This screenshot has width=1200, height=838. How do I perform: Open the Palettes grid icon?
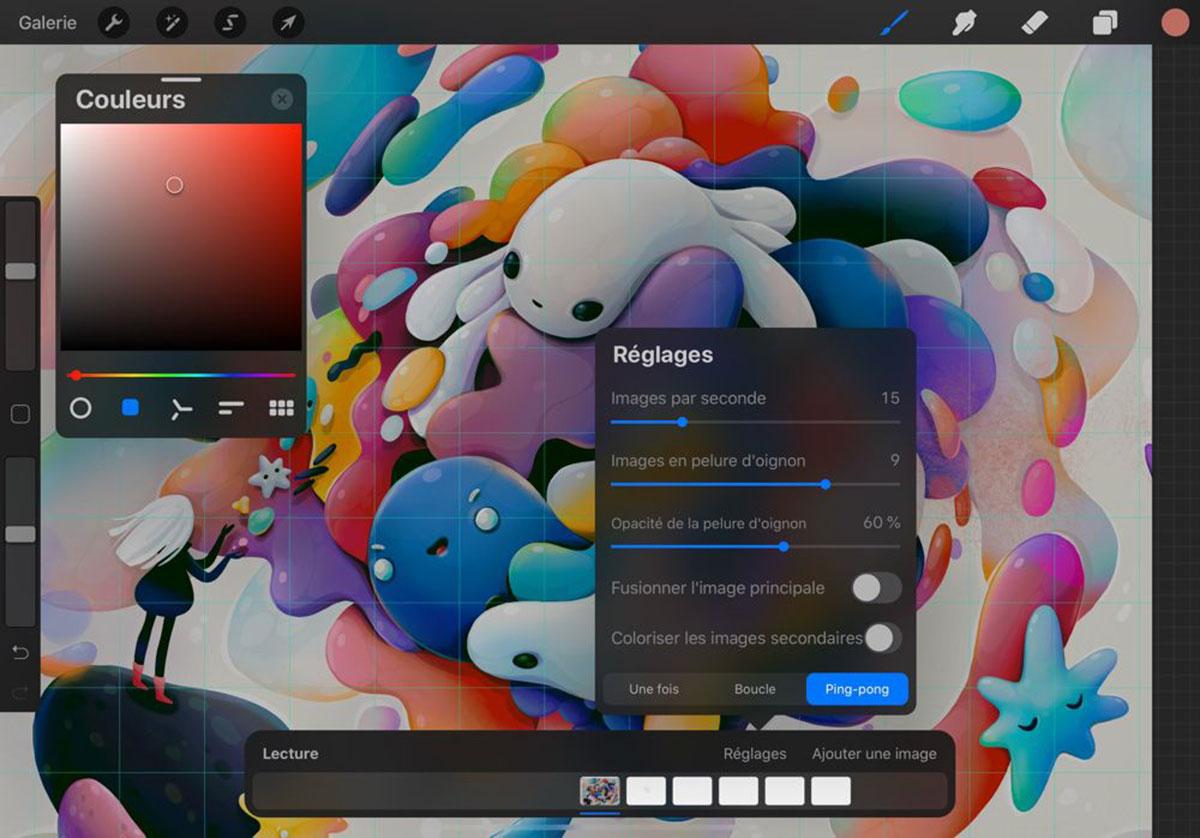pyautogui.click(x=281, y=408)
